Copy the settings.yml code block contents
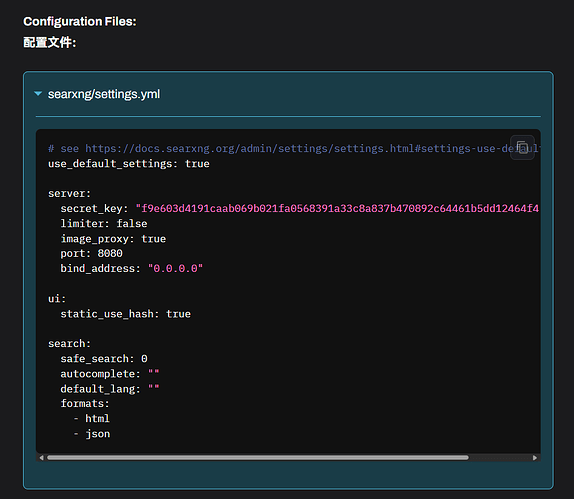574x499 pixels. [522, 148]
